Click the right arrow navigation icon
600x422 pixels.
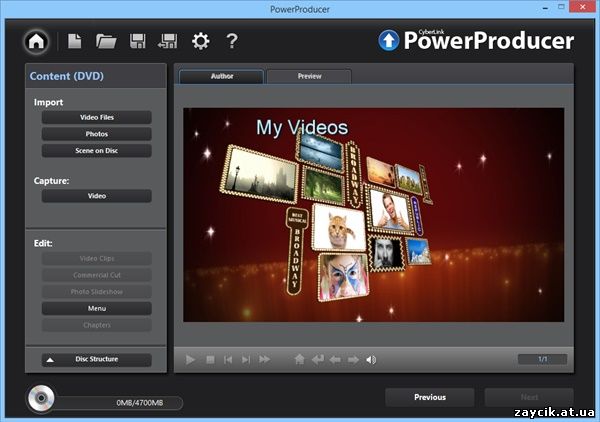[353, 360]
